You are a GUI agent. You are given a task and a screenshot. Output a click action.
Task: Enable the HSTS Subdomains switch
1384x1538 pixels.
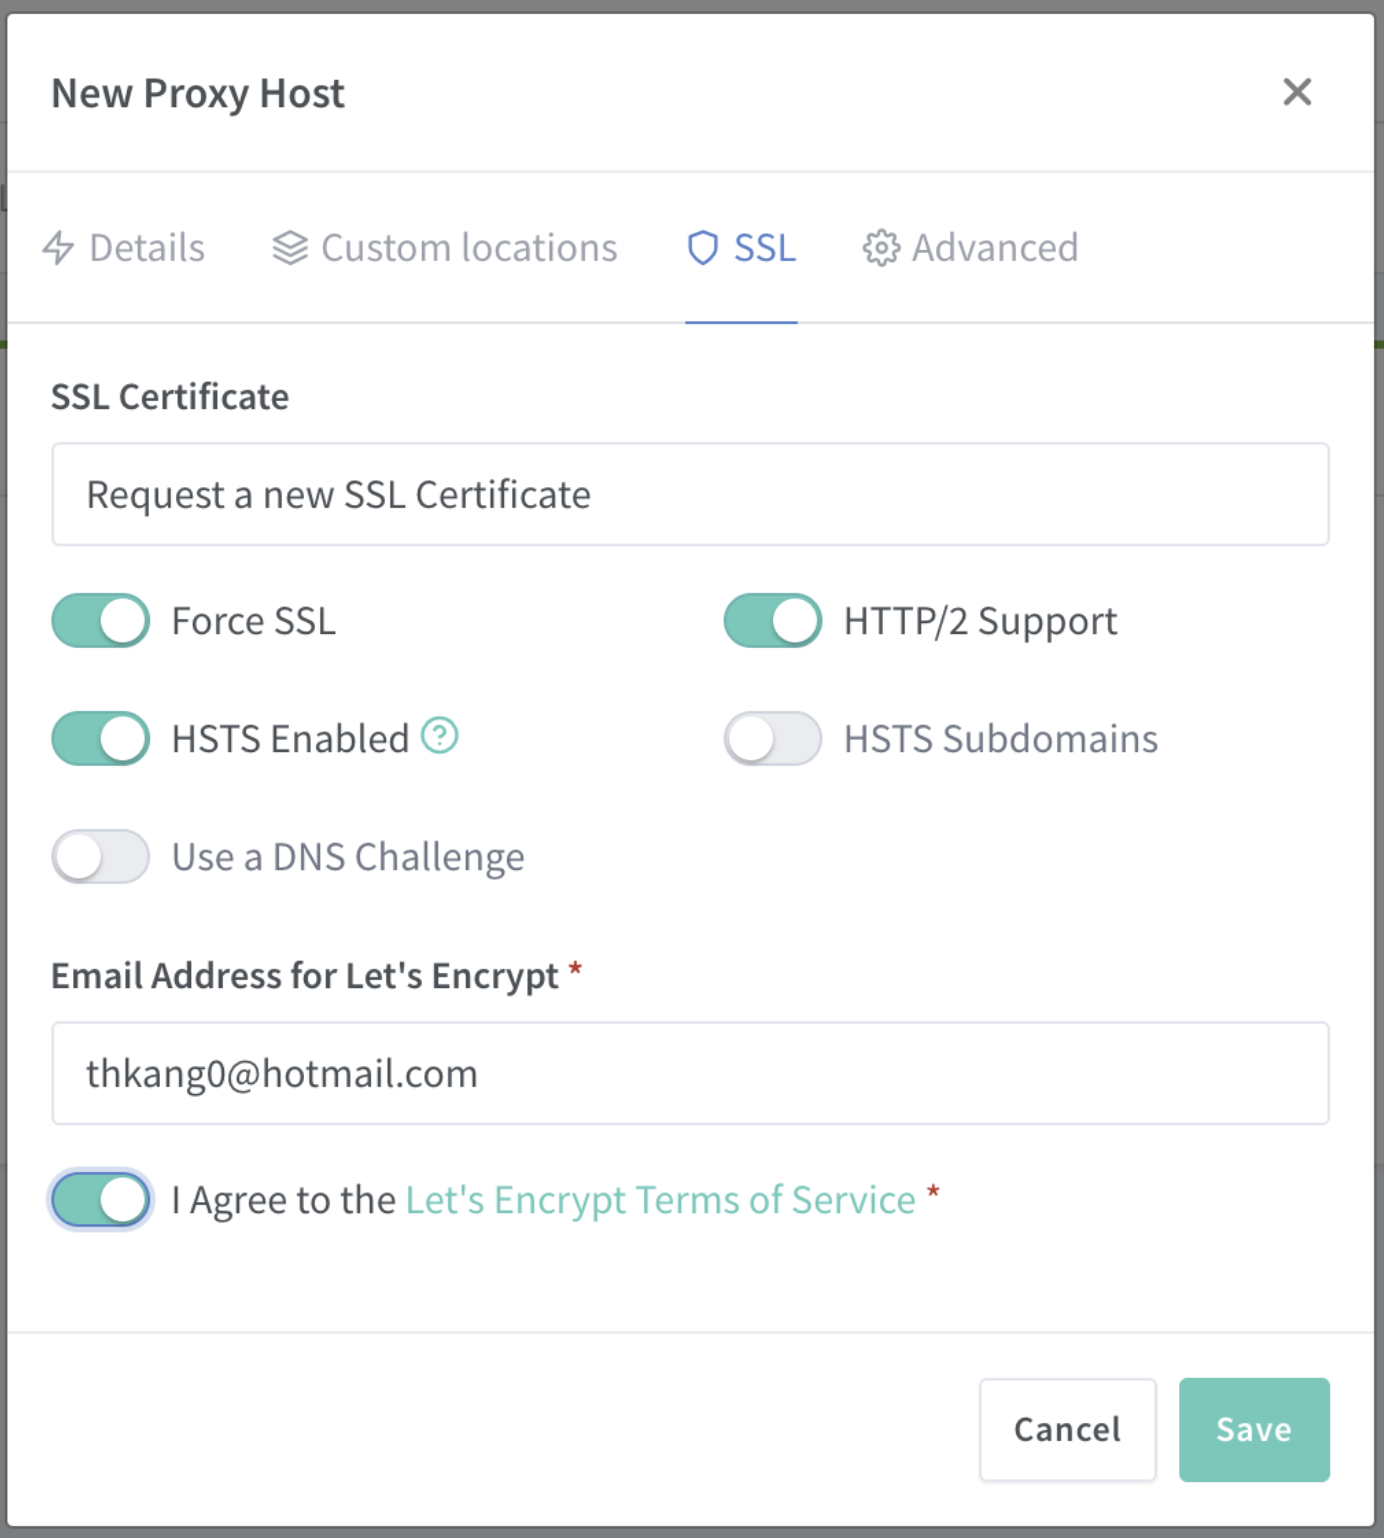773,739
